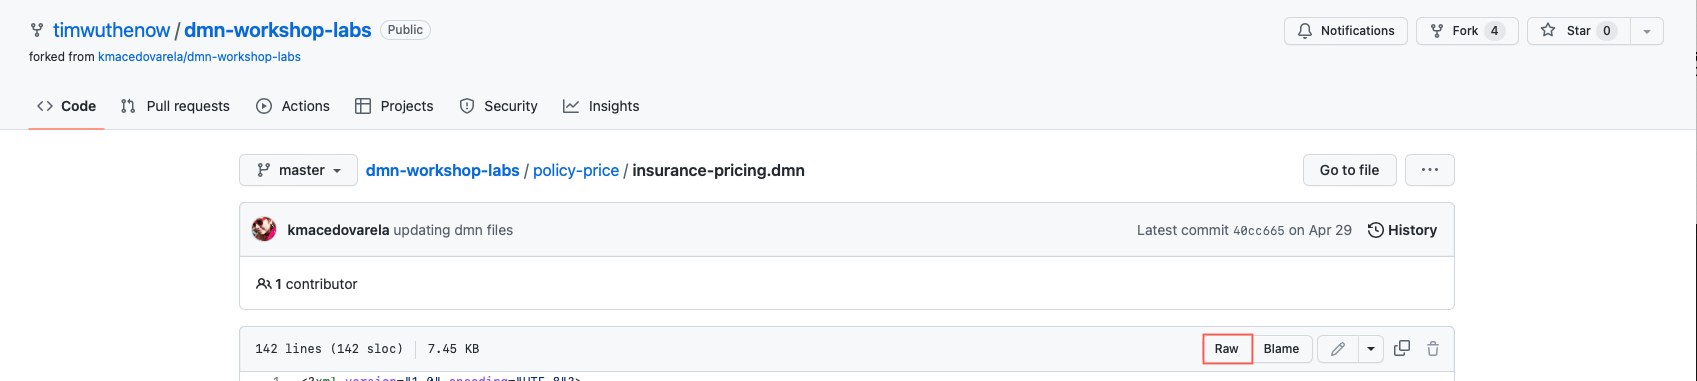Edit the file with the pencil icon
Viewport: 1697px width, 381px height.
(x=1338, y=349)
